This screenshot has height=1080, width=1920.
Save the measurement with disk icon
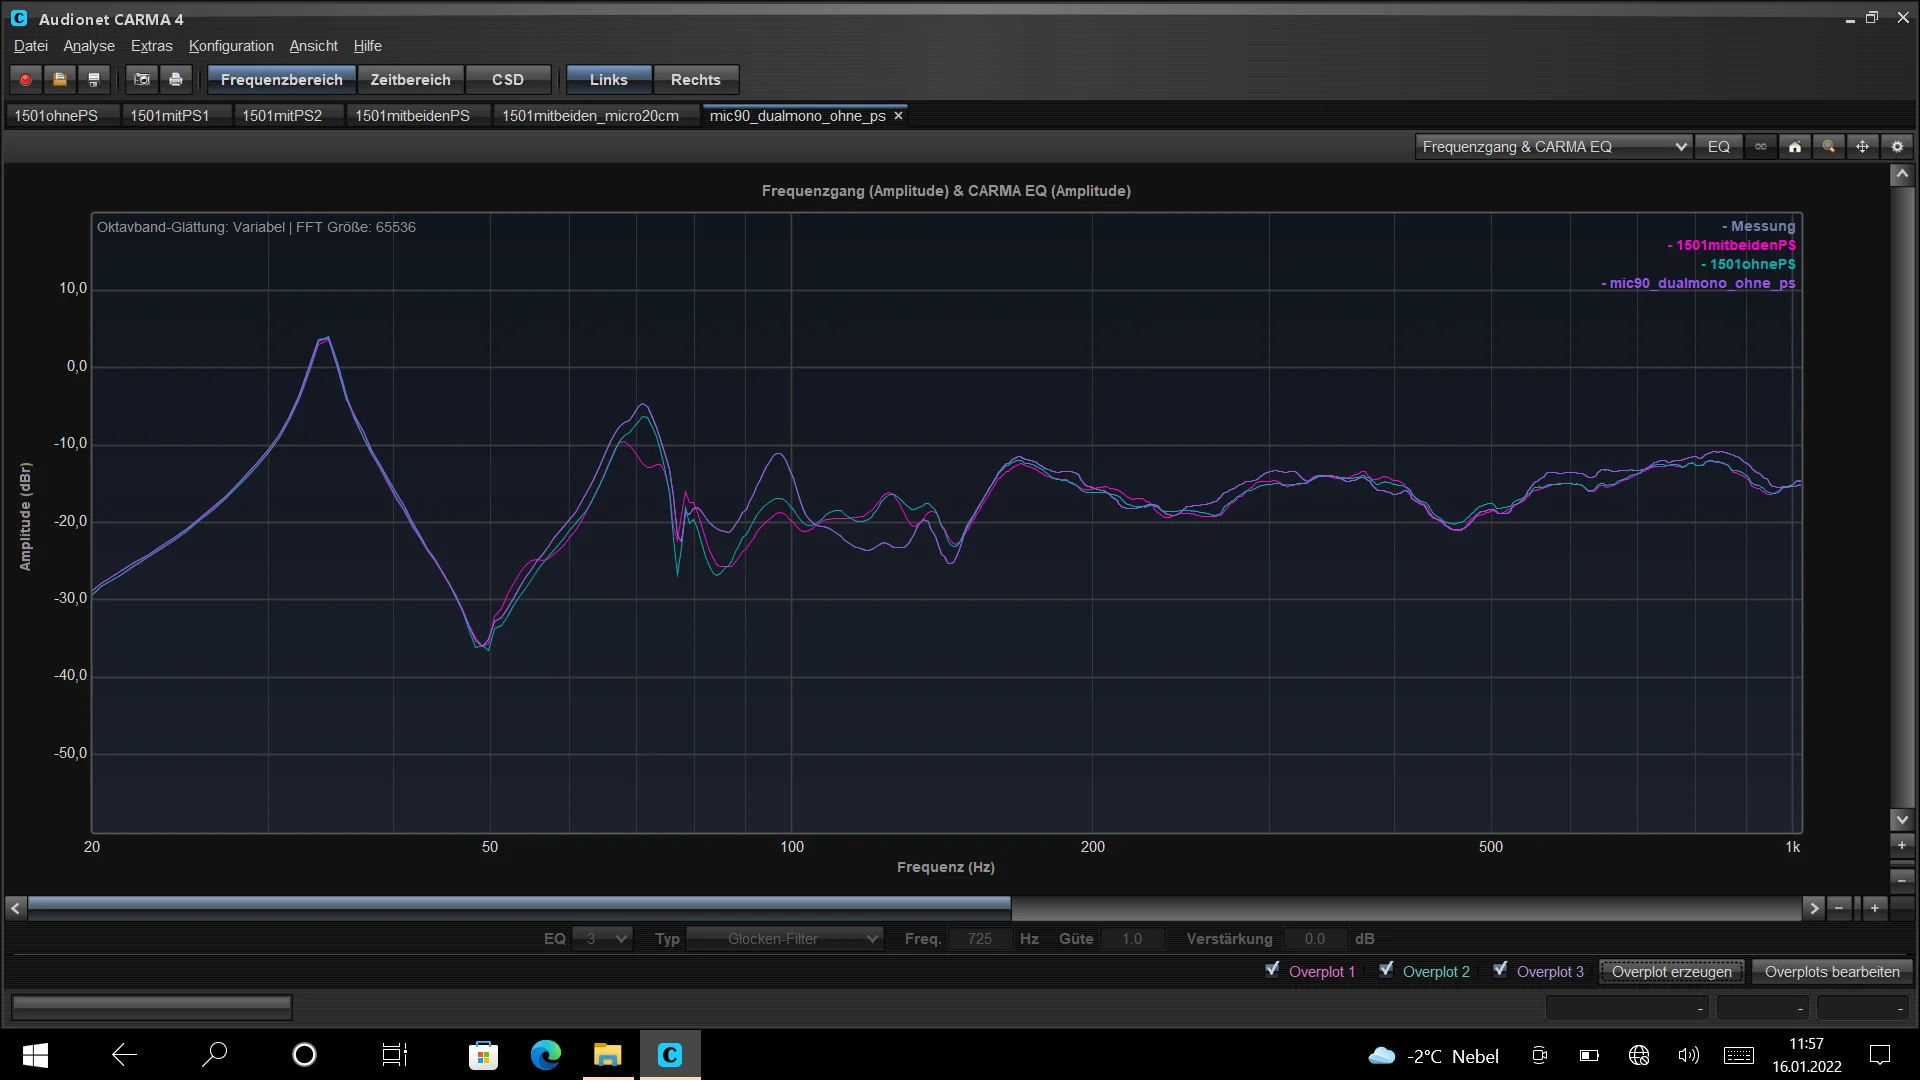click(94, 80)
